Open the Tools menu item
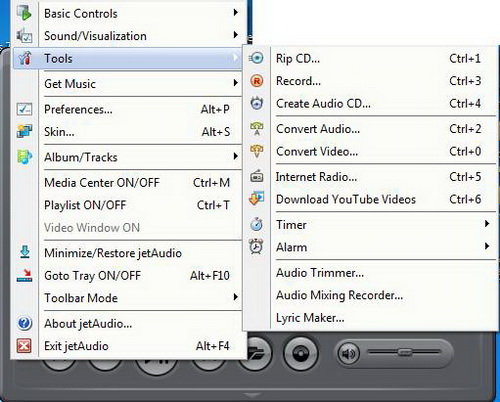 pyautogui.click(x=128, y=58)
